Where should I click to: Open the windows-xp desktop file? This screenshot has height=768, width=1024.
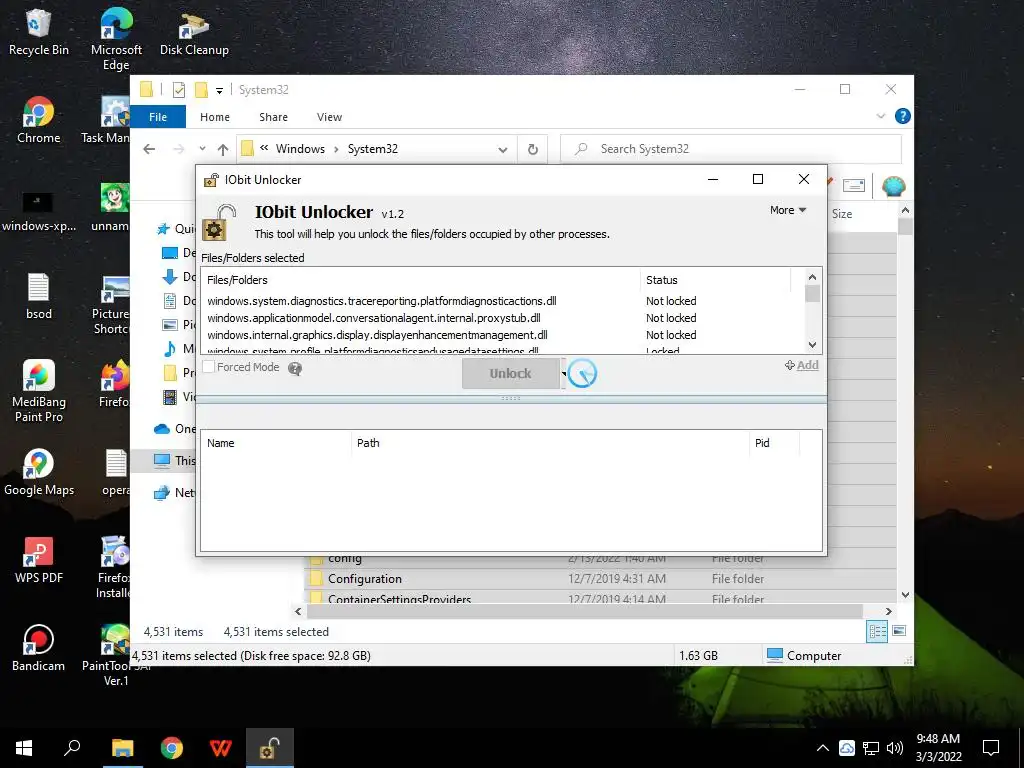pos(39,210)
